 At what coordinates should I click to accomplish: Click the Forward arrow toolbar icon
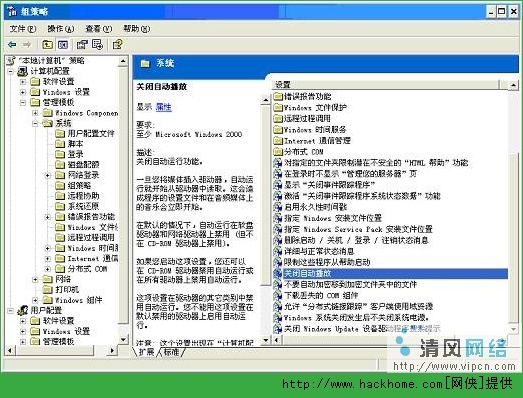click(x=27, y=44)
